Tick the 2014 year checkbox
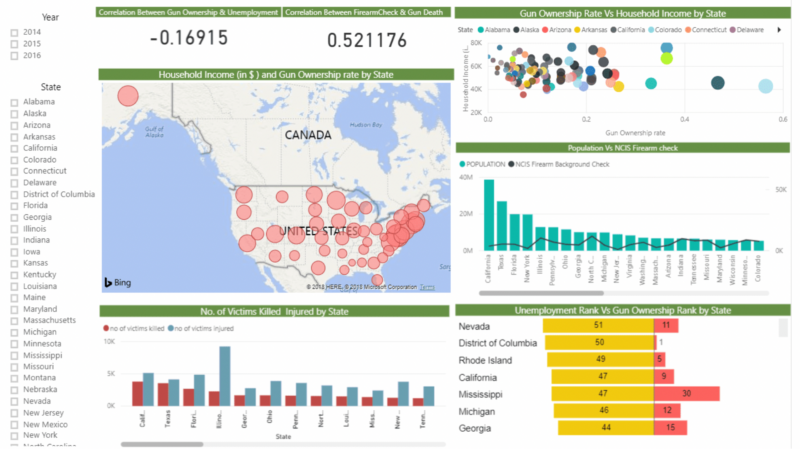800x449 pixels. click(14, 32)
